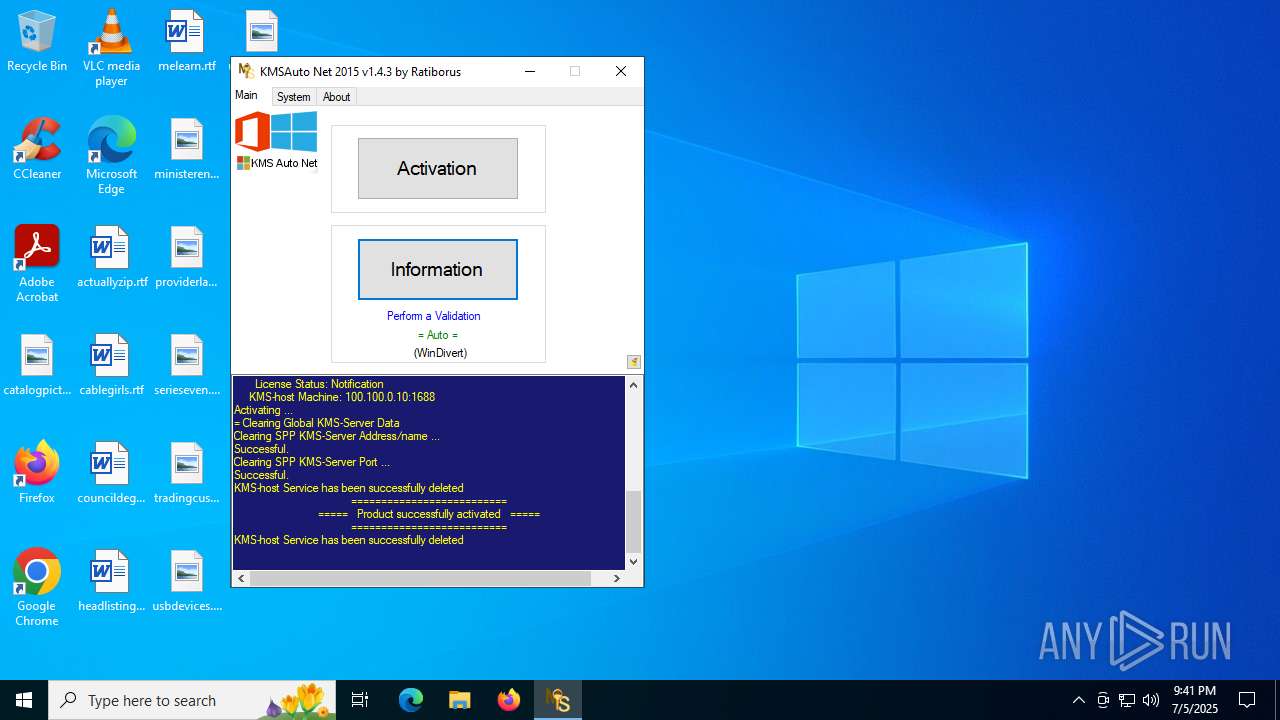This screenshot has height=720, width=1280.
Task: Select the catalogpict image file icon
Action: [37, 366]
